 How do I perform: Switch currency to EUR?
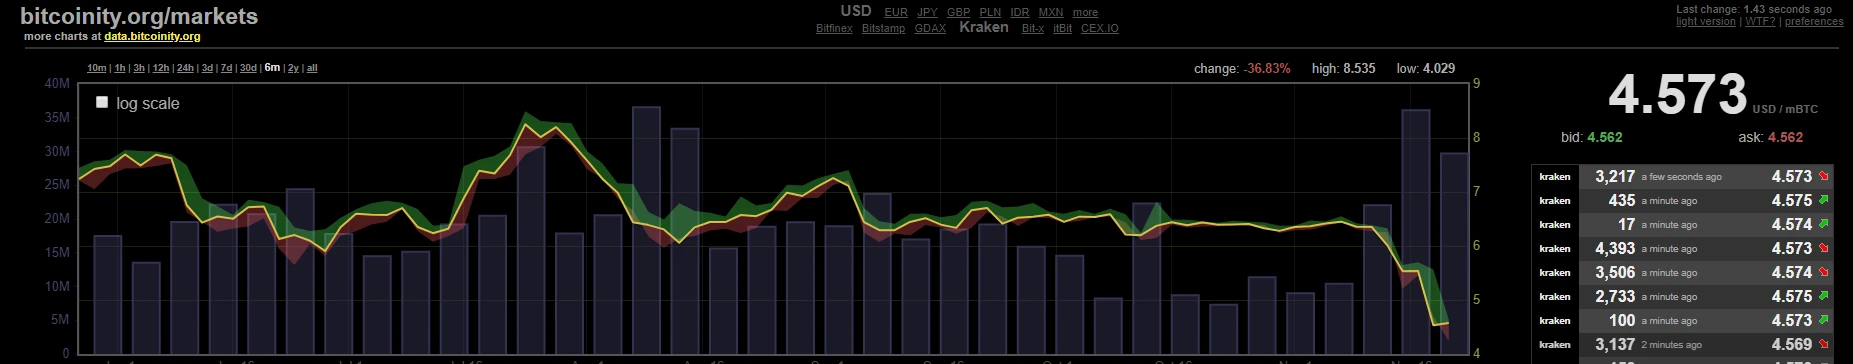[896, 13]
